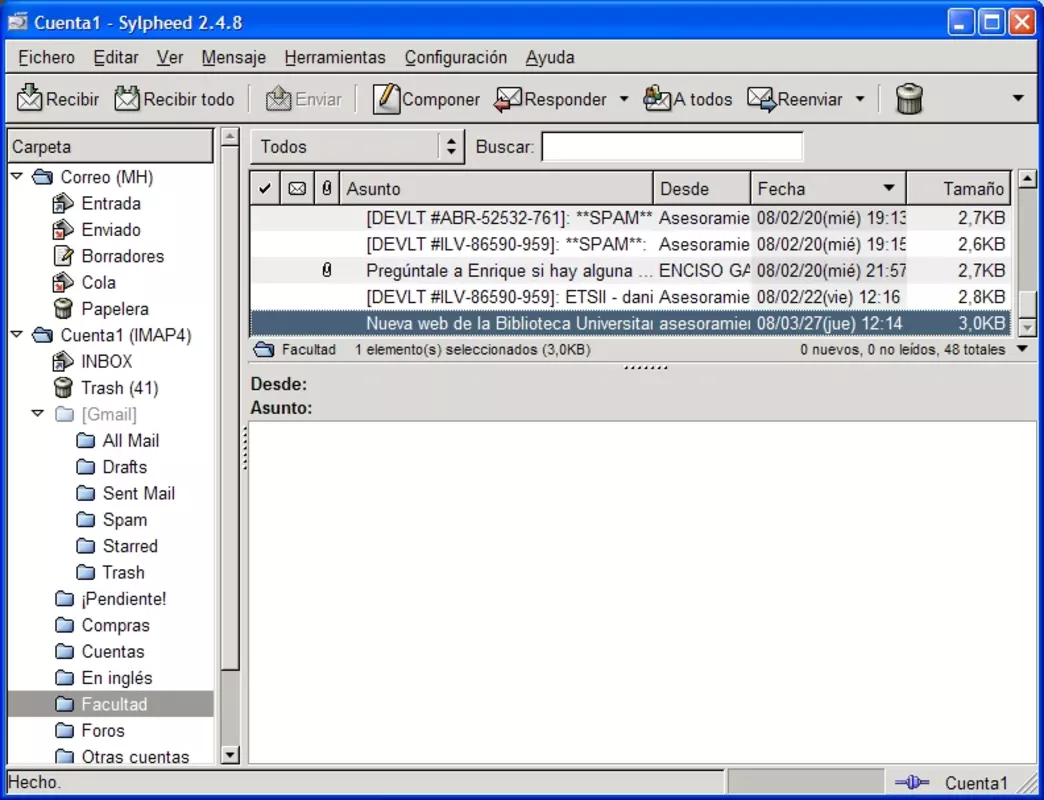Click the attachment clip column header
Image resolution: width=1044 pixels, height=800 pixels.
click(326, 188)
